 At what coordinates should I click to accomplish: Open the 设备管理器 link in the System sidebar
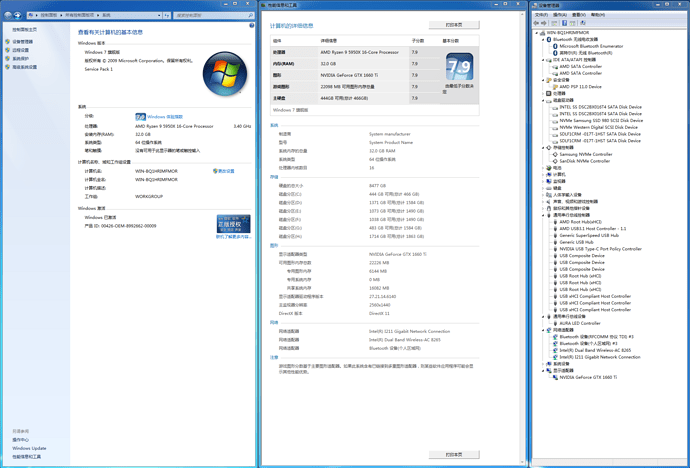click(x=22, y=41)
